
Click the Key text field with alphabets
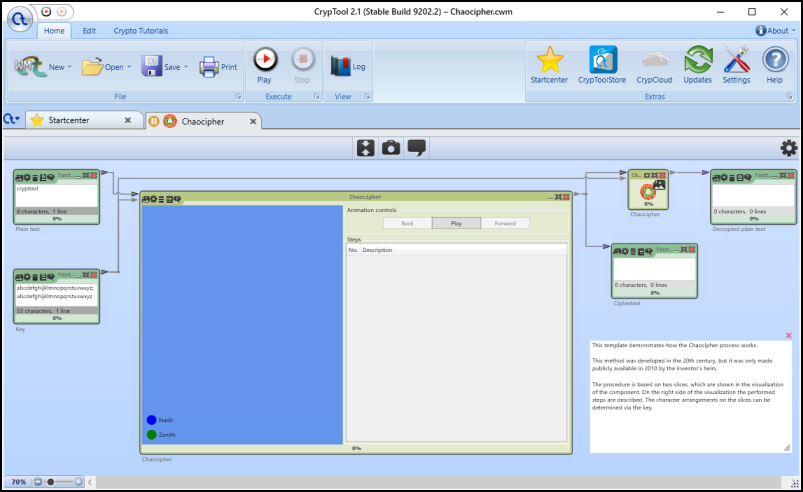pyautogui.click(x=56, y=295)
